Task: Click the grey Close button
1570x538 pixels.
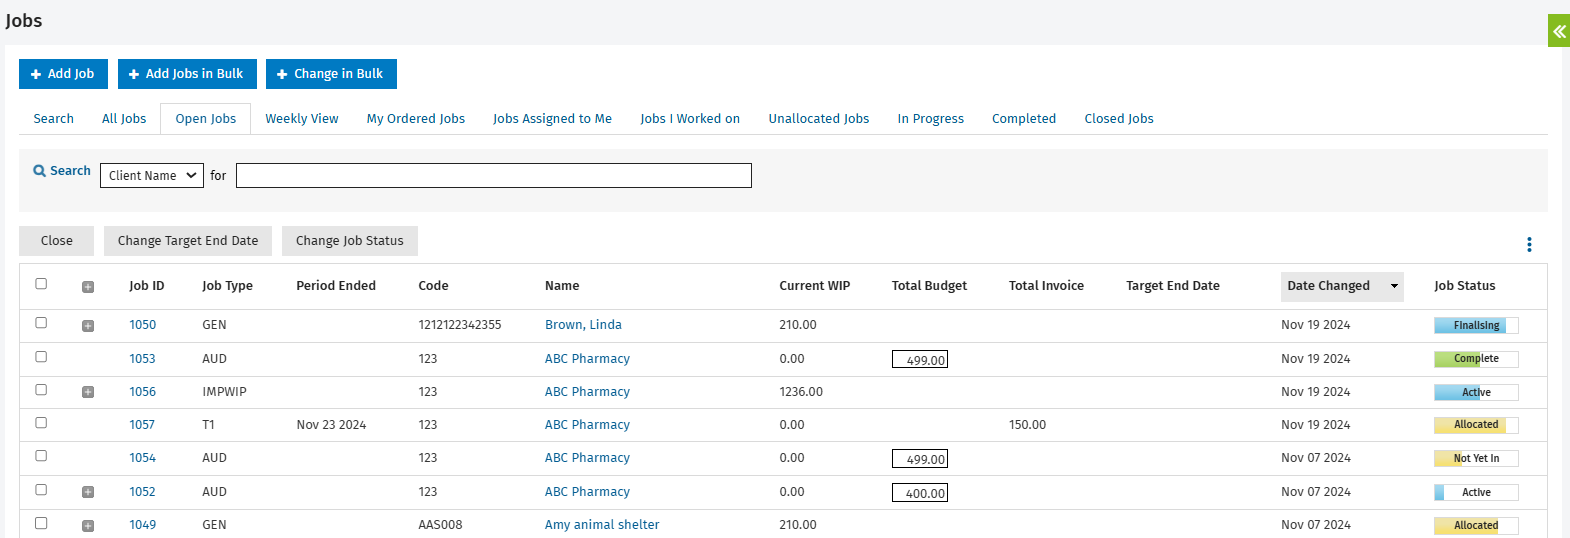Action: point(57,241)
